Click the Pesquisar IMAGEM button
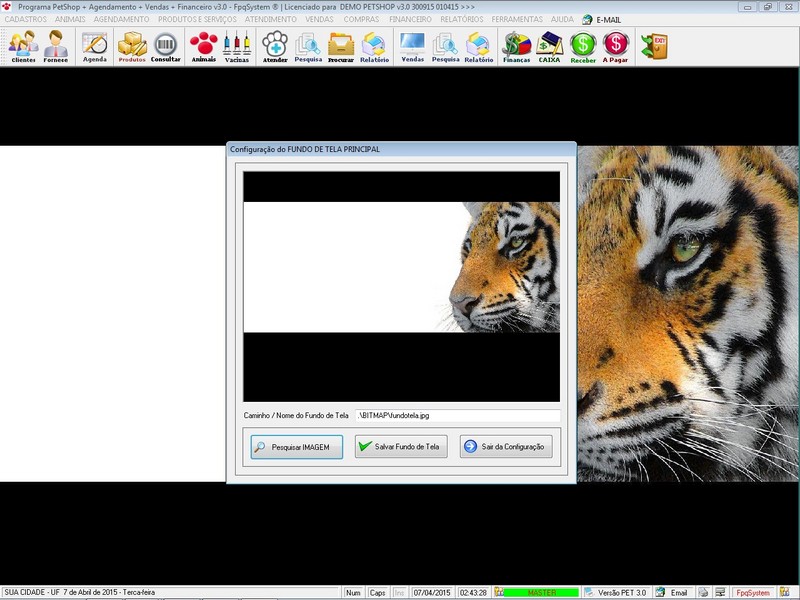This screenshot has width=800, height=600. 297,447
